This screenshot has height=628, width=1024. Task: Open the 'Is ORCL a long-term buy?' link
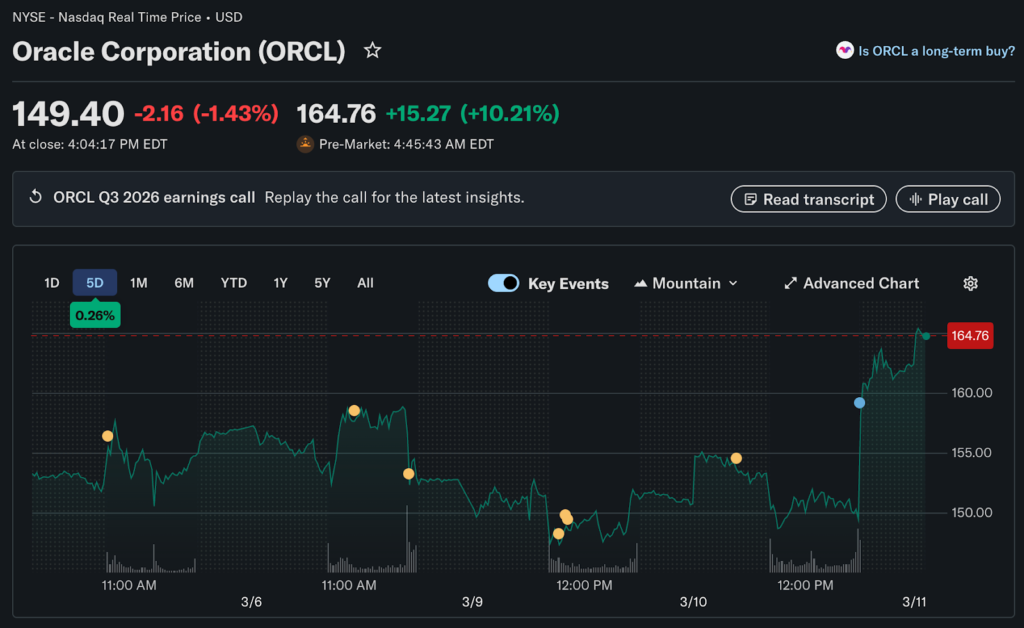(936, 50)
